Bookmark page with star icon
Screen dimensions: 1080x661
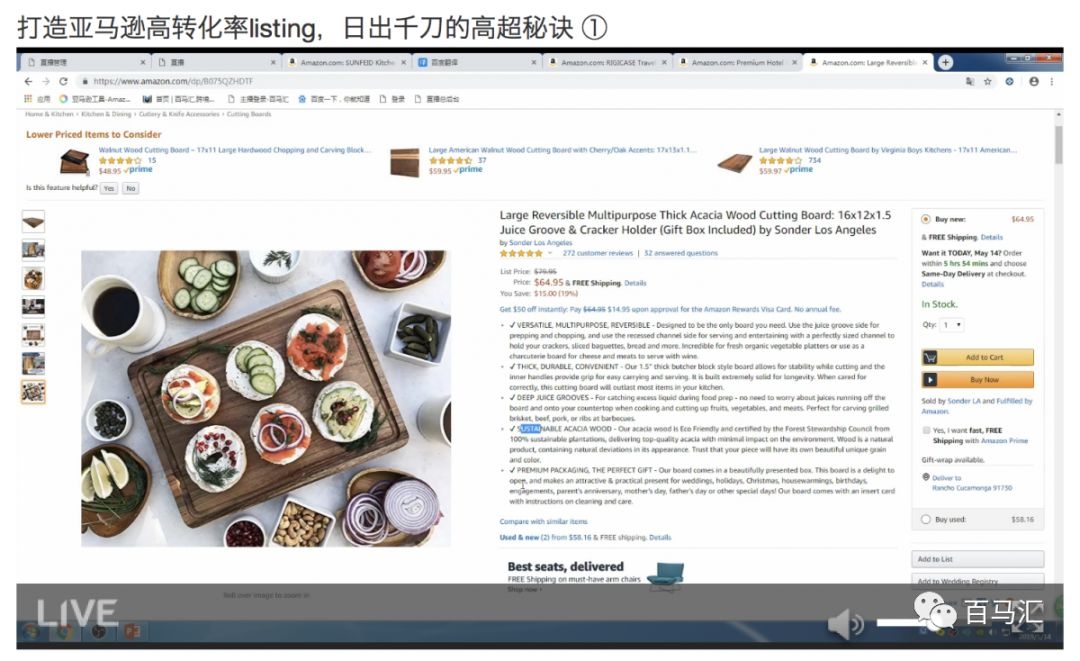[988, 81]
